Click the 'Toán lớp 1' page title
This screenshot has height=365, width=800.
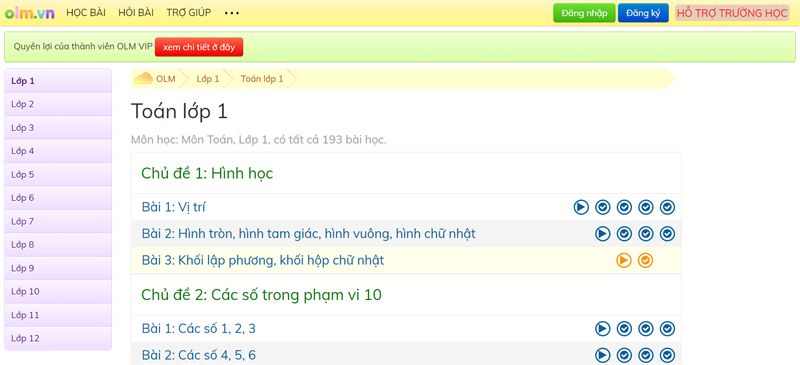(x=179, y=111)
